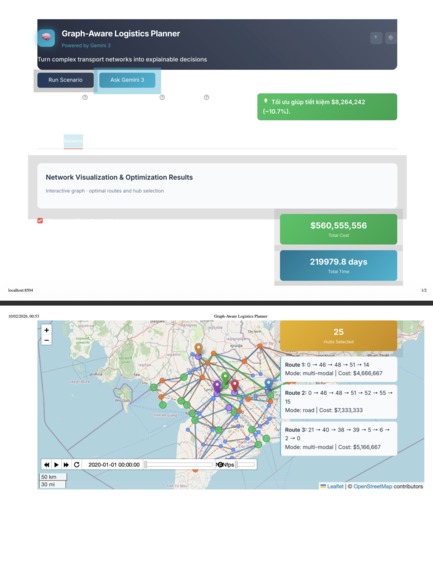This screenshot has width=433, height=573.
Task: Click the localhost:8504 page footer text
Action: 20,290
